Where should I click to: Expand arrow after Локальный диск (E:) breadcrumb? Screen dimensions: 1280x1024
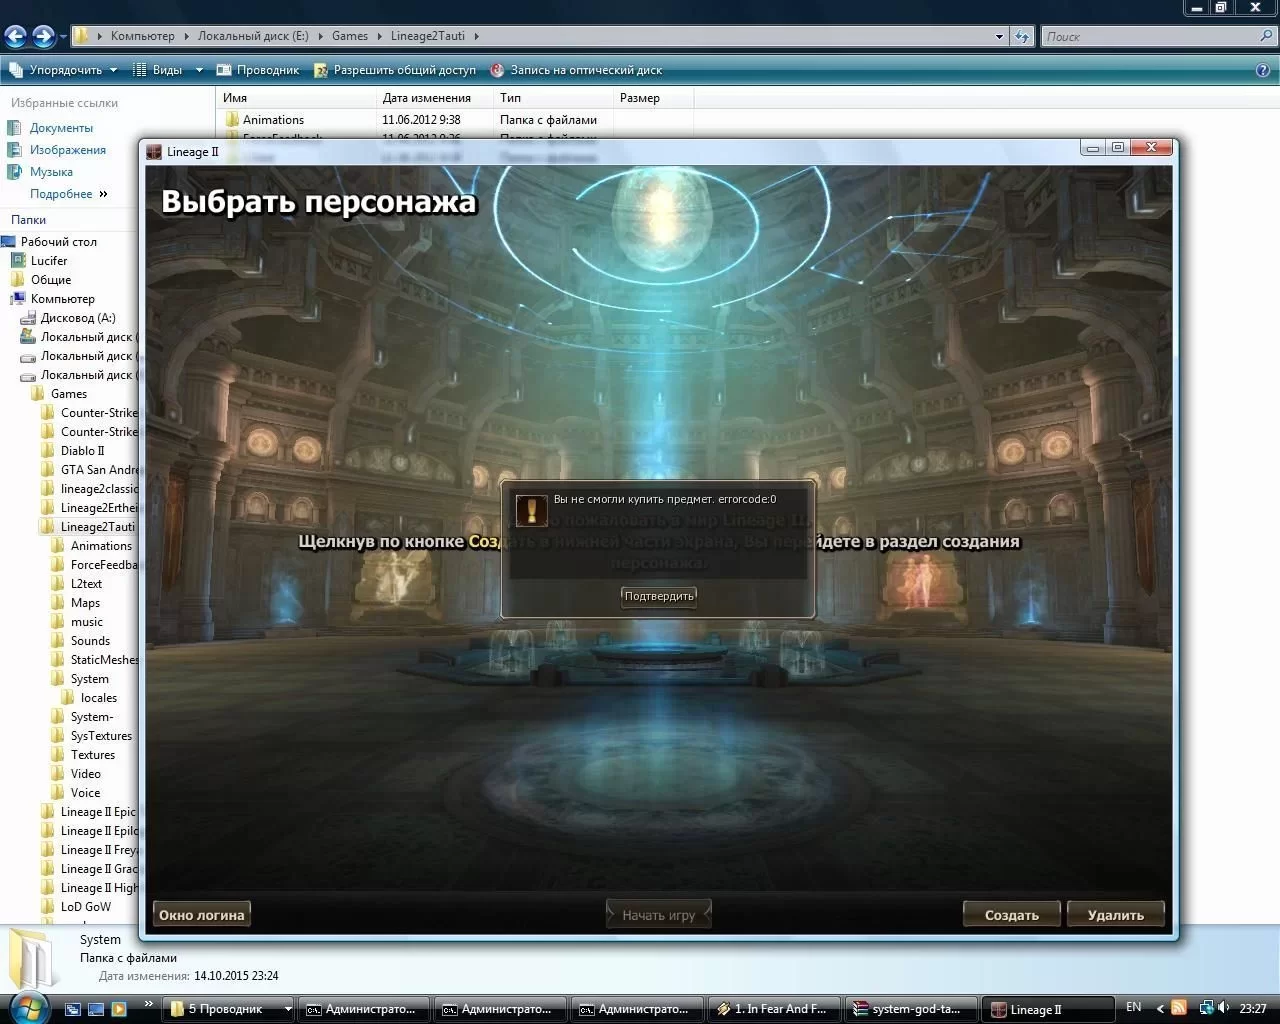[x=321, y=36]
